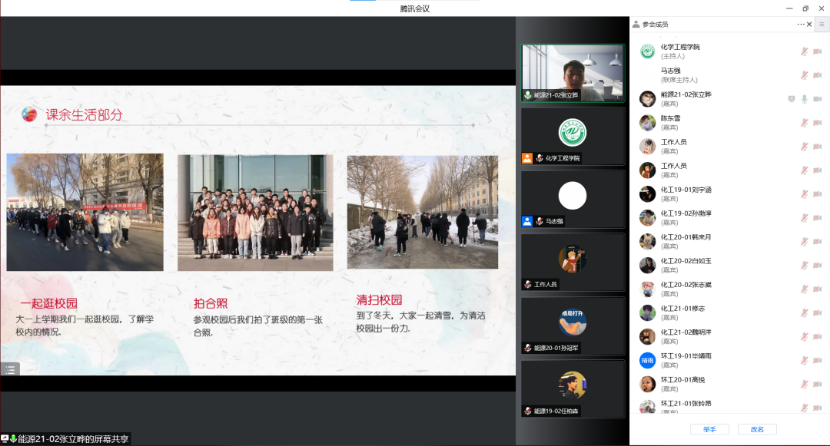Image resolution: width=830 pixels, height=446 pixels.
Task: Click muted mic icon for 环工19-01 participant
Action: [804, 361]
